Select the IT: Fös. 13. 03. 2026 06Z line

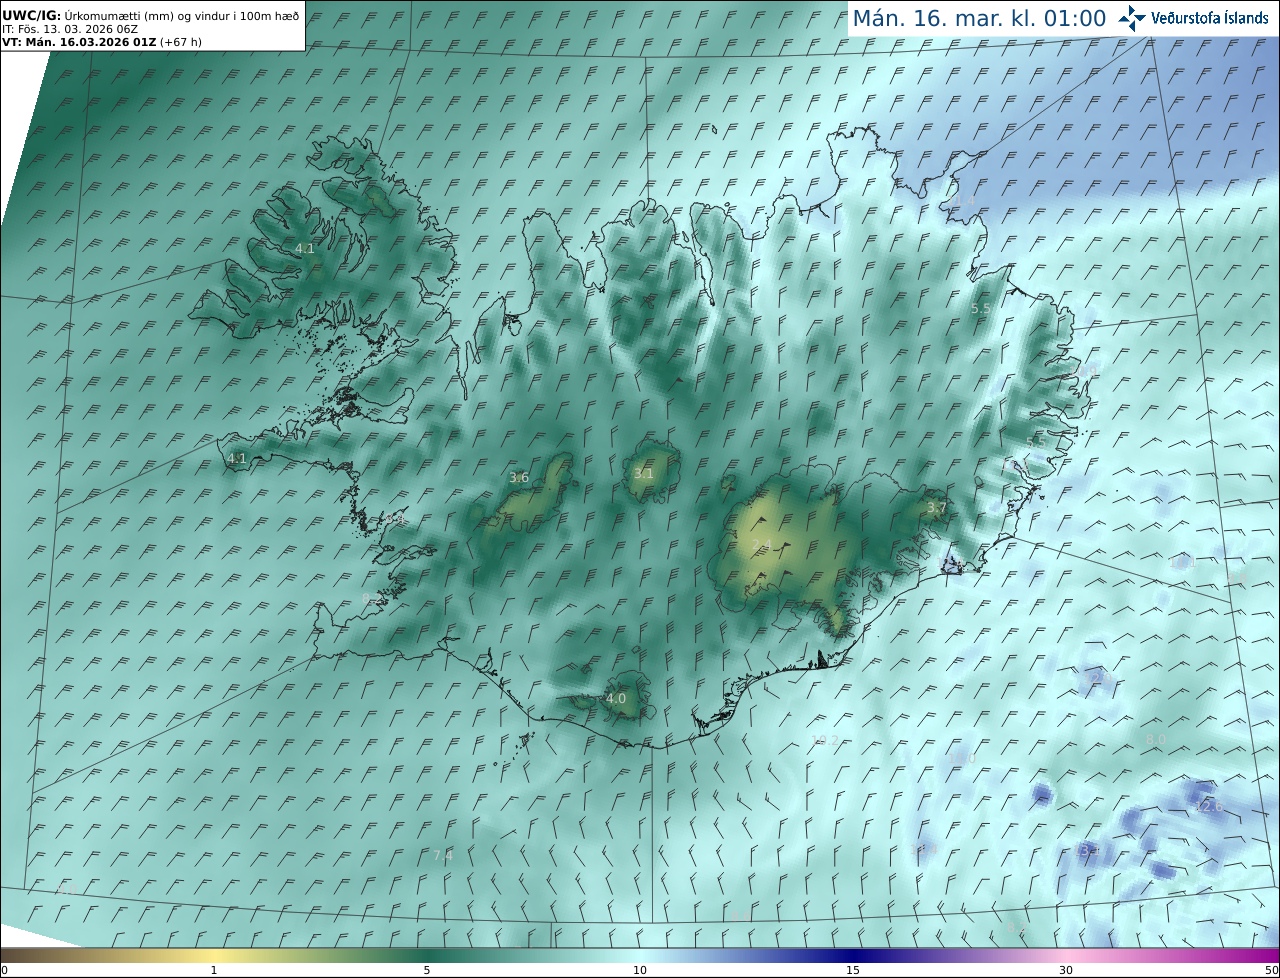click(x=70, y=29)
